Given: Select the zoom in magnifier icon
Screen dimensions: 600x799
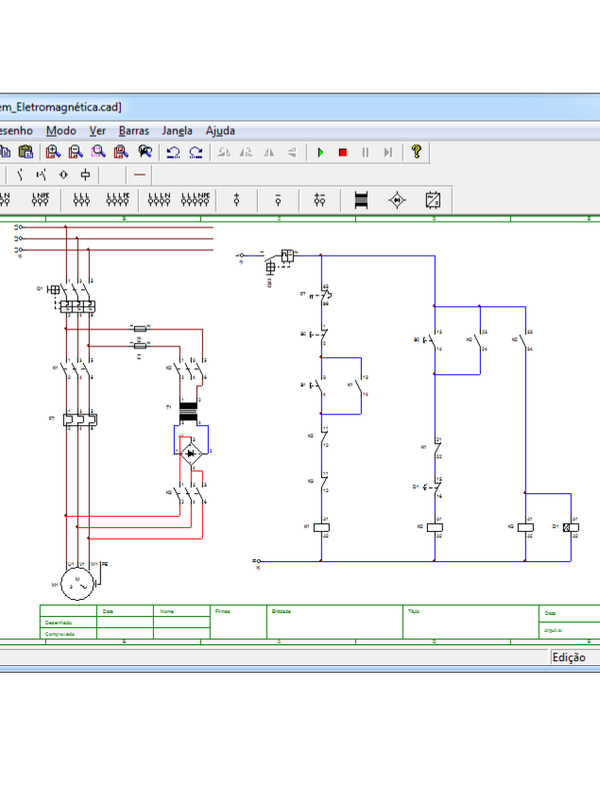Looking at the screenshot, I should pos(53,152).
